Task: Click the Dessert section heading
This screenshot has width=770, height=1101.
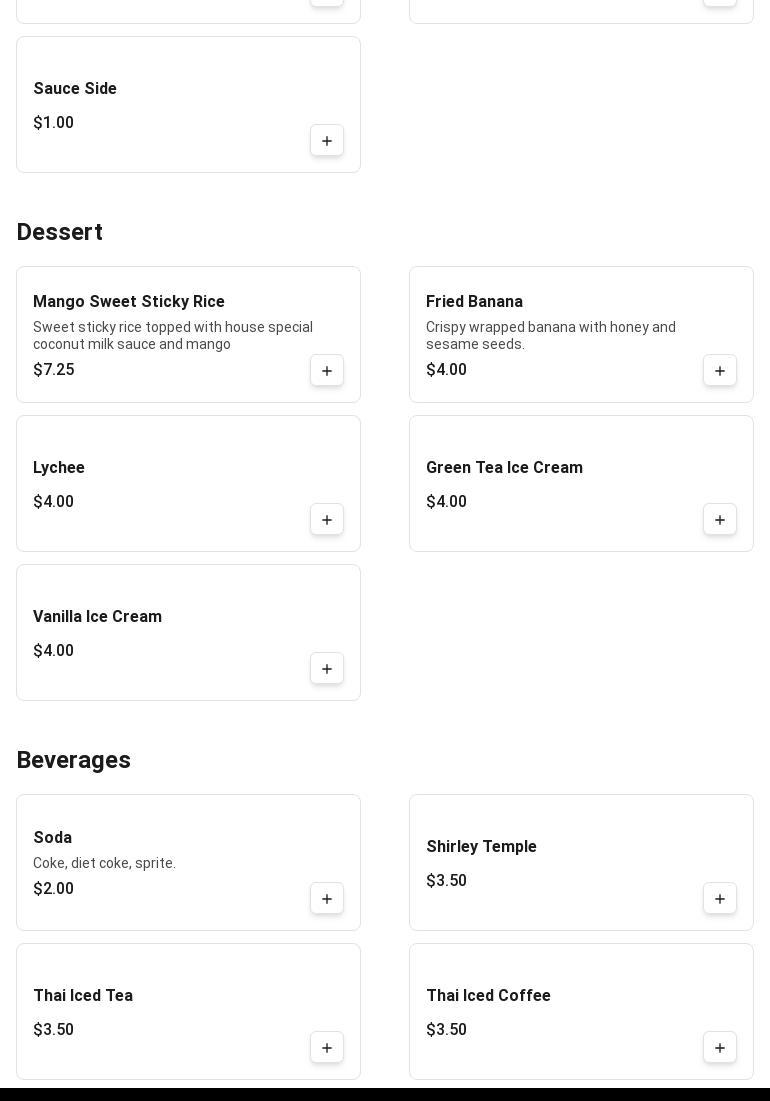Action: pos(60,232)
